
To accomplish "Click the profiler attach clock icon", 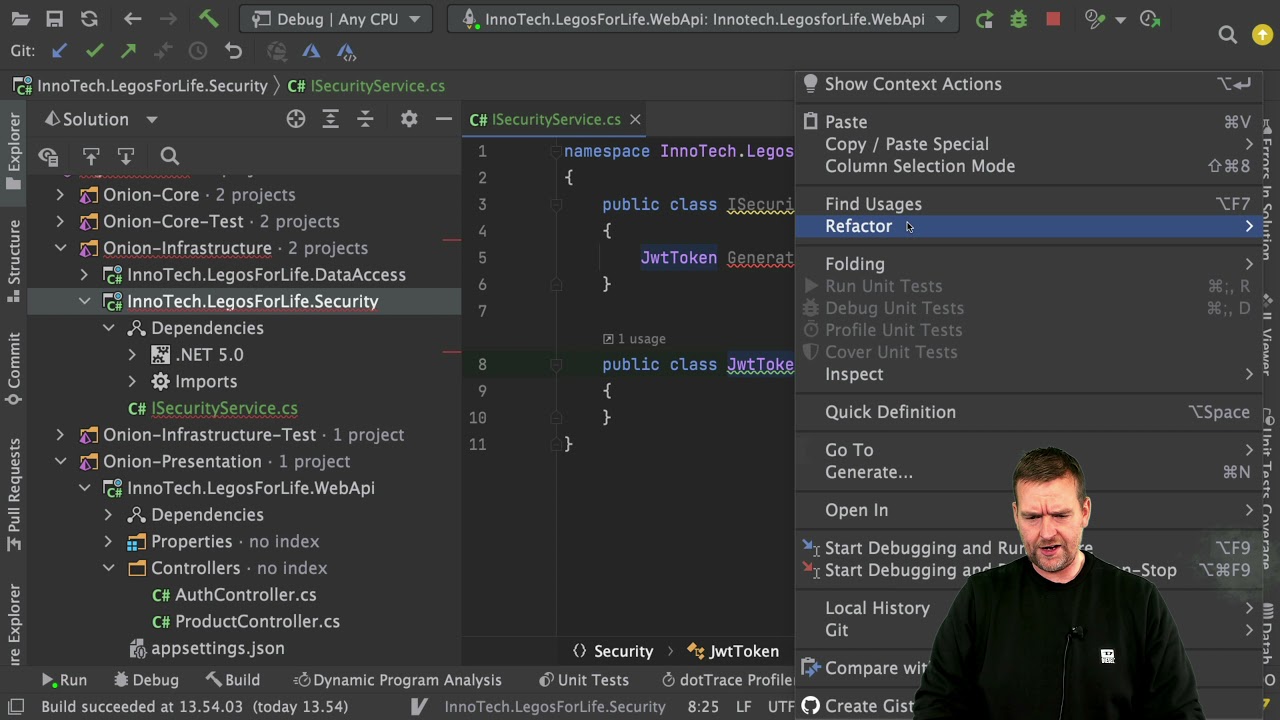I will coord(1150,19).
